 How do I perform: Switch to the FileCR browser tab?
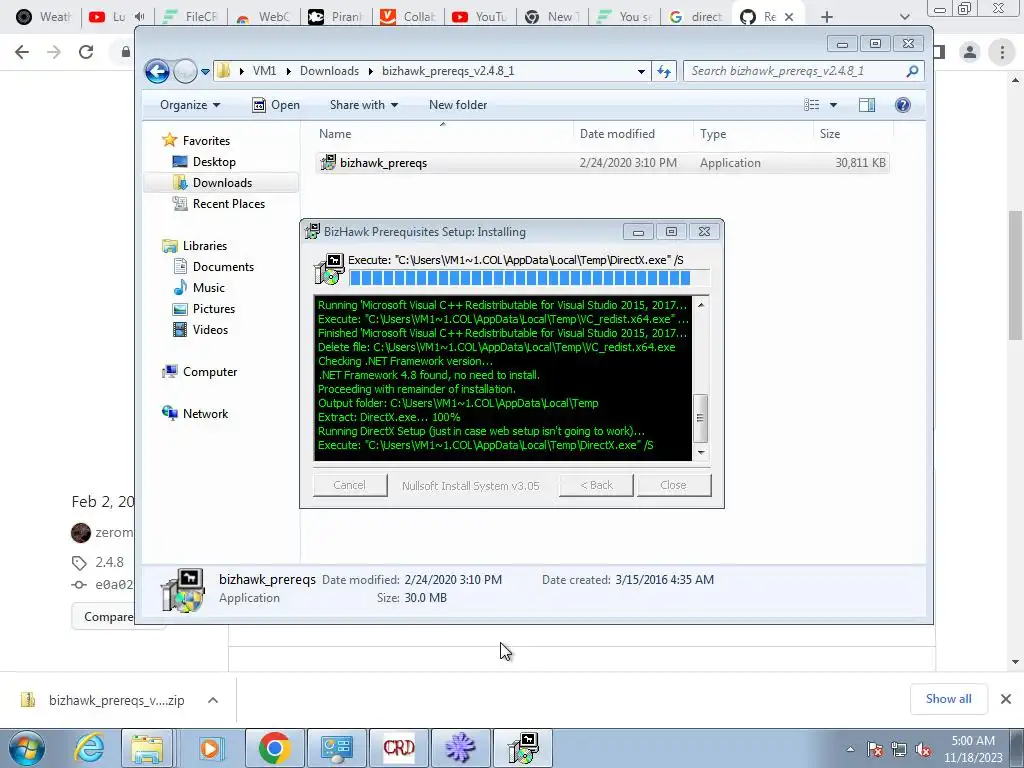coord(189,17)
